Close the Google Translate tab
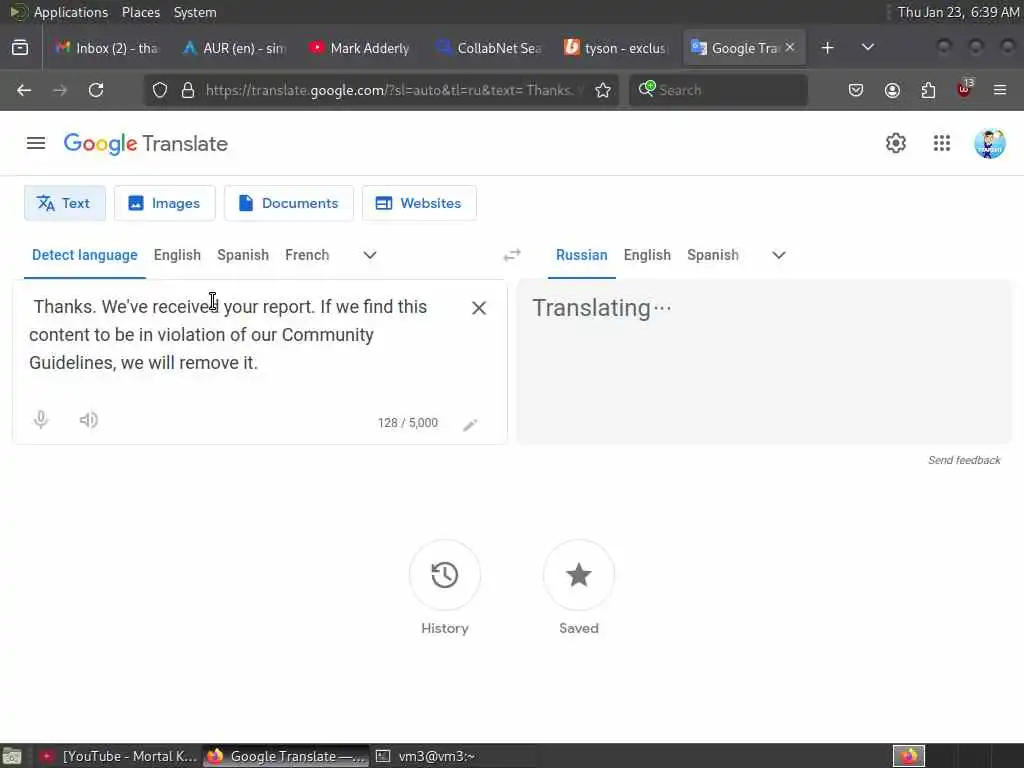The width and height of the screenshot is (1024, 768). (x=790, y=47)
